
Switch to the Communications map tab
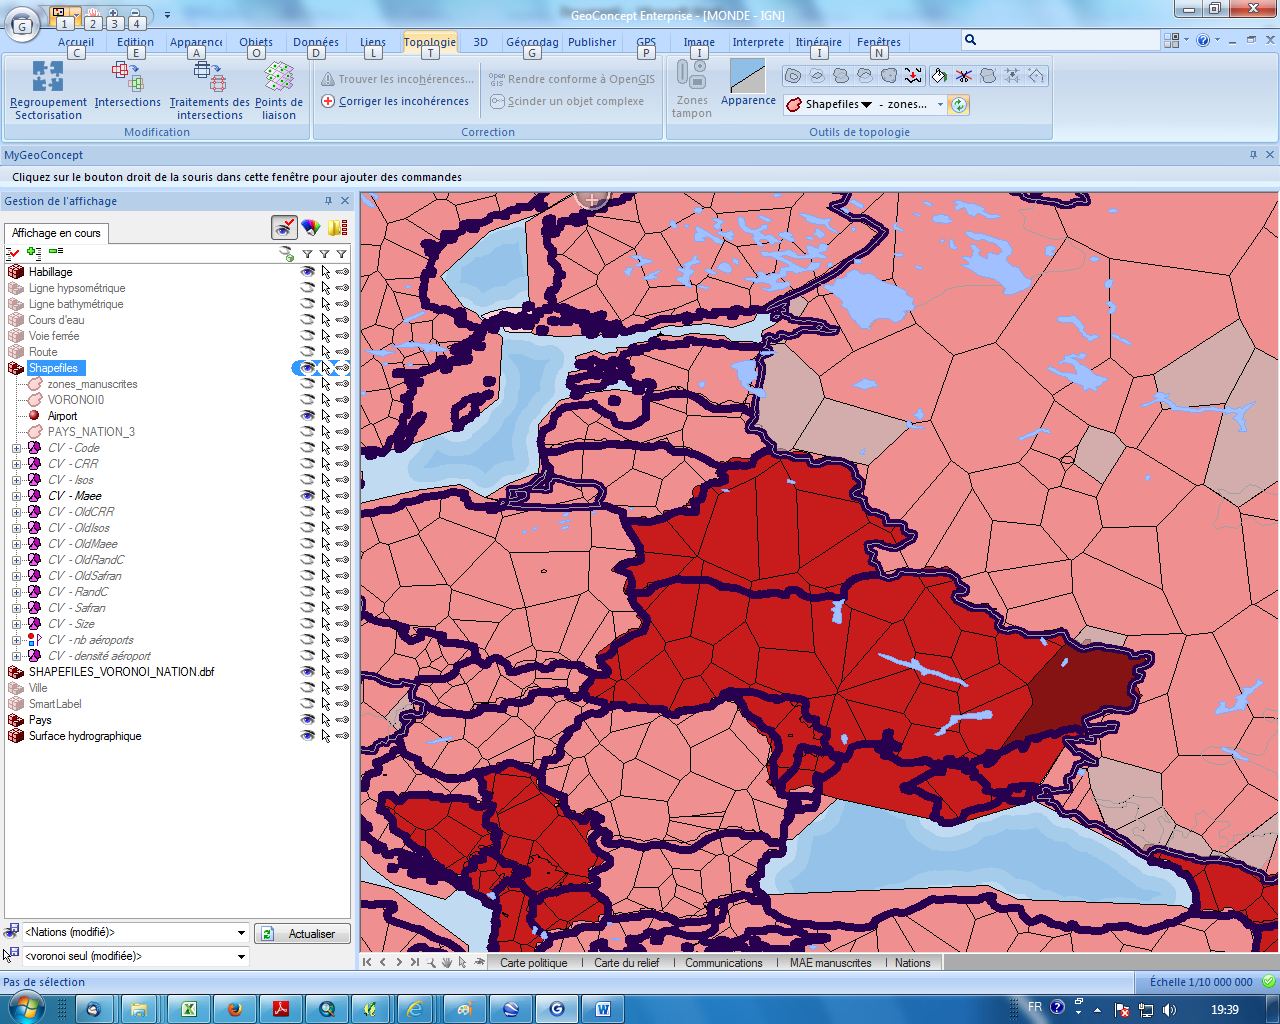723,963
